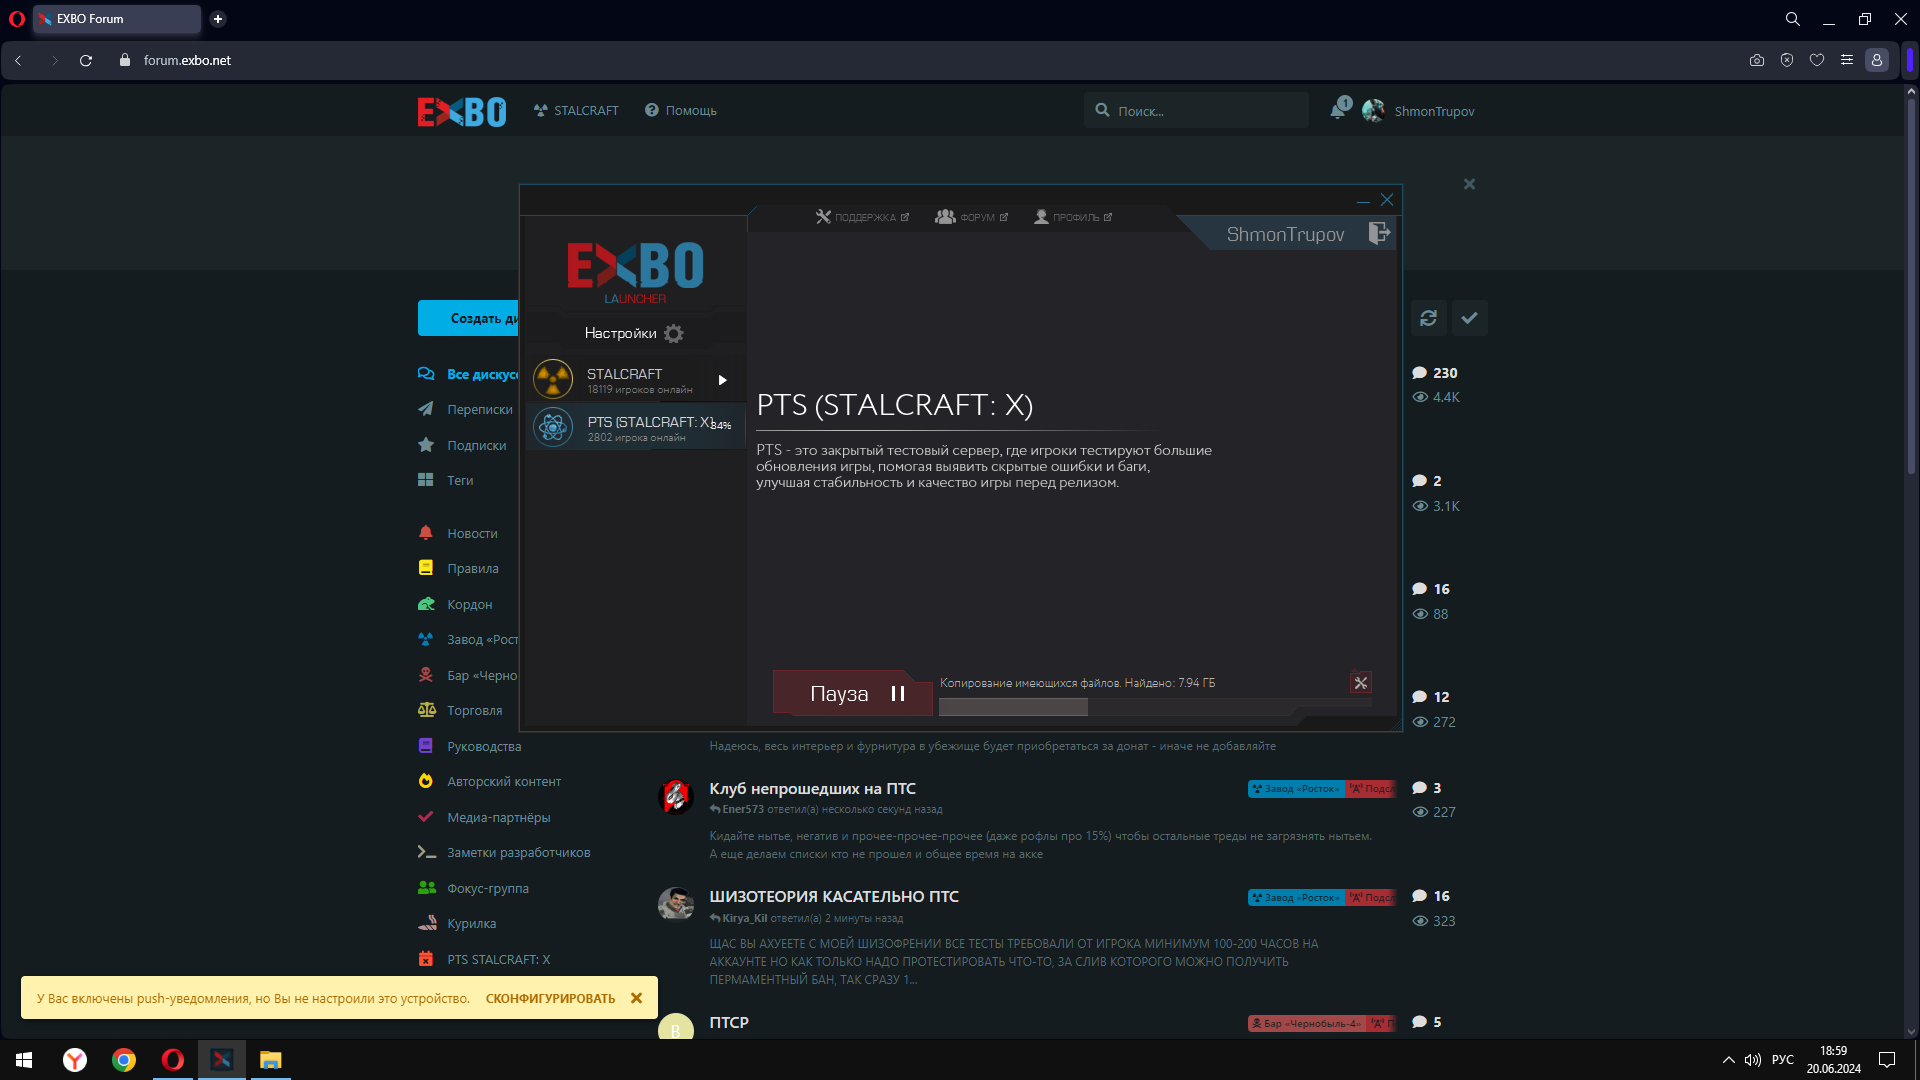Open ШИЗОТЕОРИЯ КАСАТЕЛЬНО ПТС thread
Viewport: 1920px width, 1080px height.
click(834, 896)
